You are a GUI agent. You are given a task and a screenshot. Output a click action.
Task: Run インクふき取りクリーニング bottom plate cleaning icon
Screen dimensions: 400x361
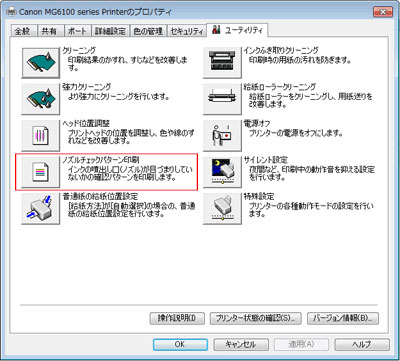222,62
